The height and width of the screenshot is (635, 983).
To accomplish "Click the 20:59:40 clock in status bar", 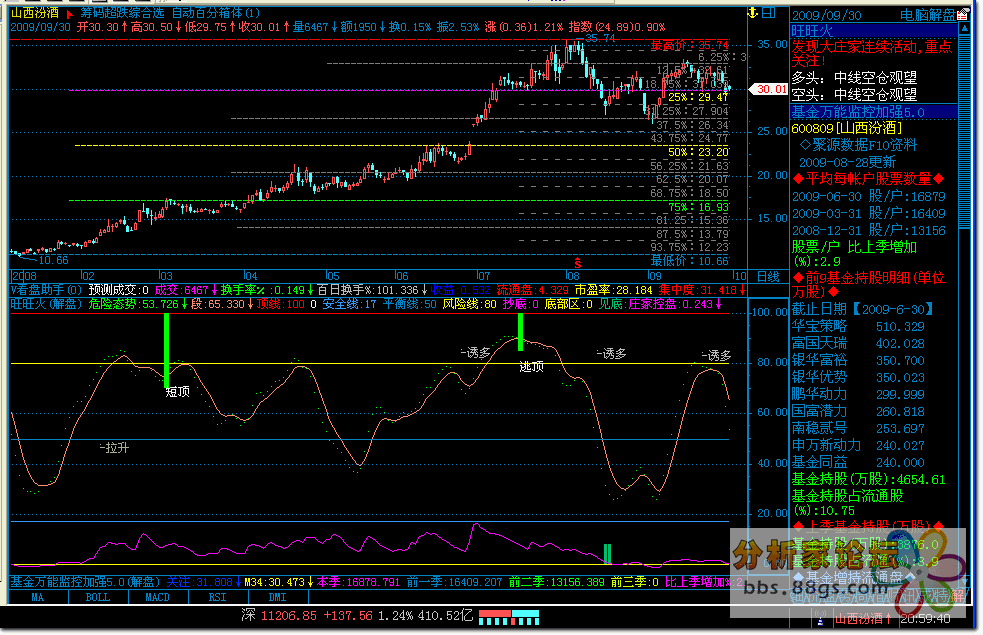I will pos(925,619).
